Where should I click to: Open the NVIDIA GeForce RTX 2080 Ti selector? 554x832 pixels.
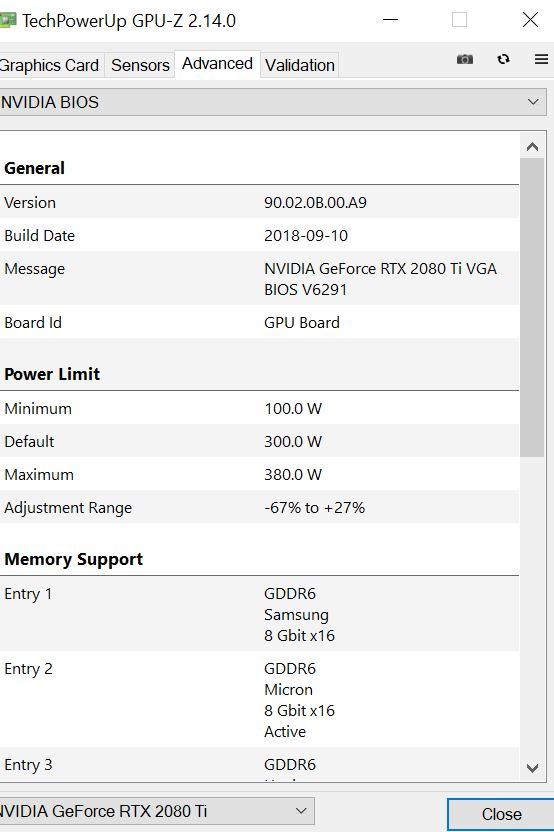[x=157, y=811]
